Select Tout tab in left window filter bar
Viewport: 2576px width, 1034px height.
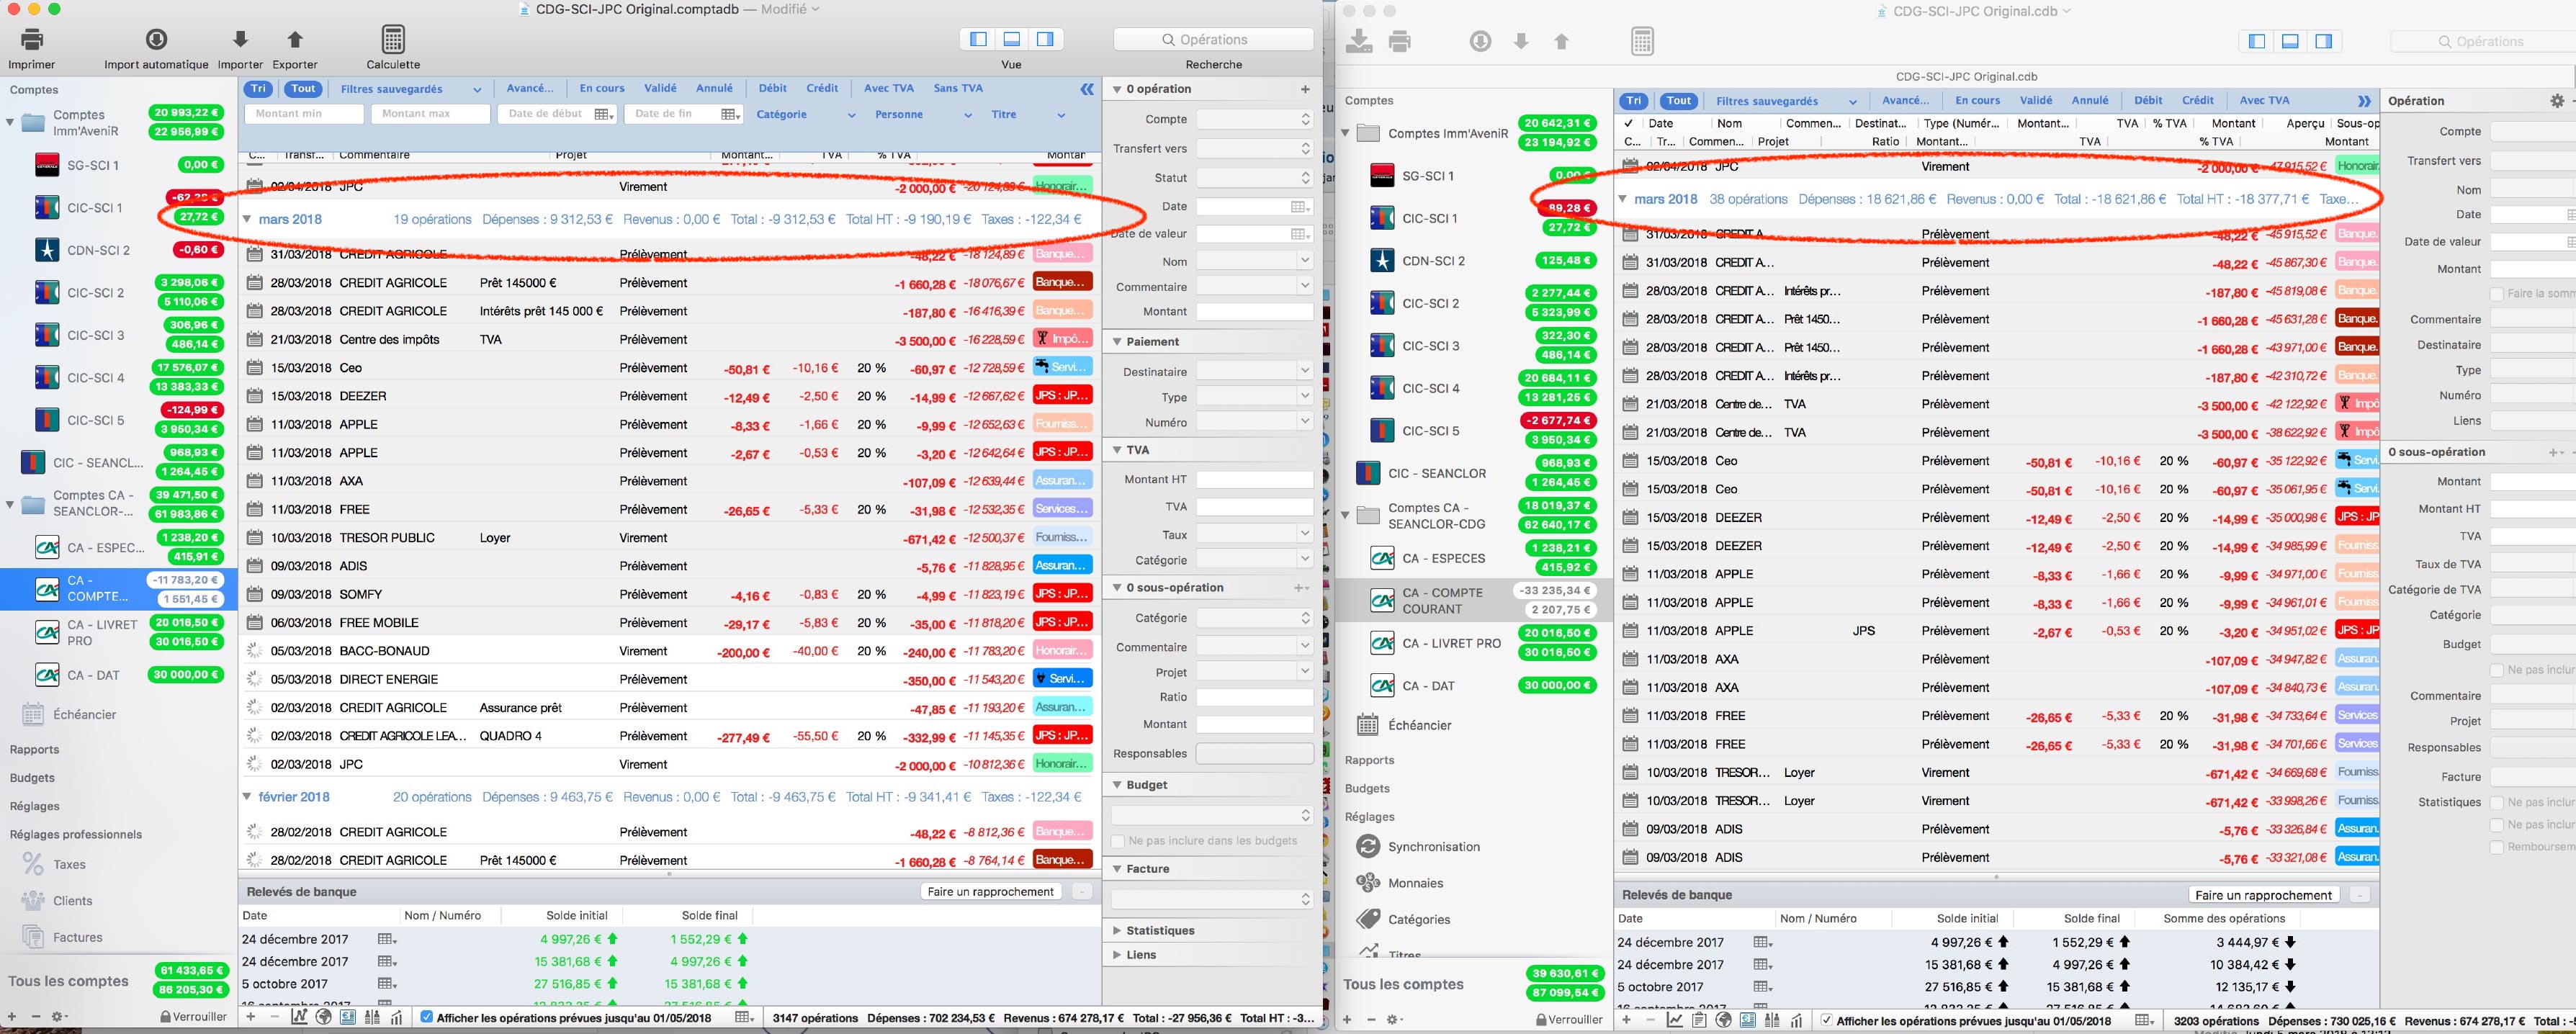303,88
